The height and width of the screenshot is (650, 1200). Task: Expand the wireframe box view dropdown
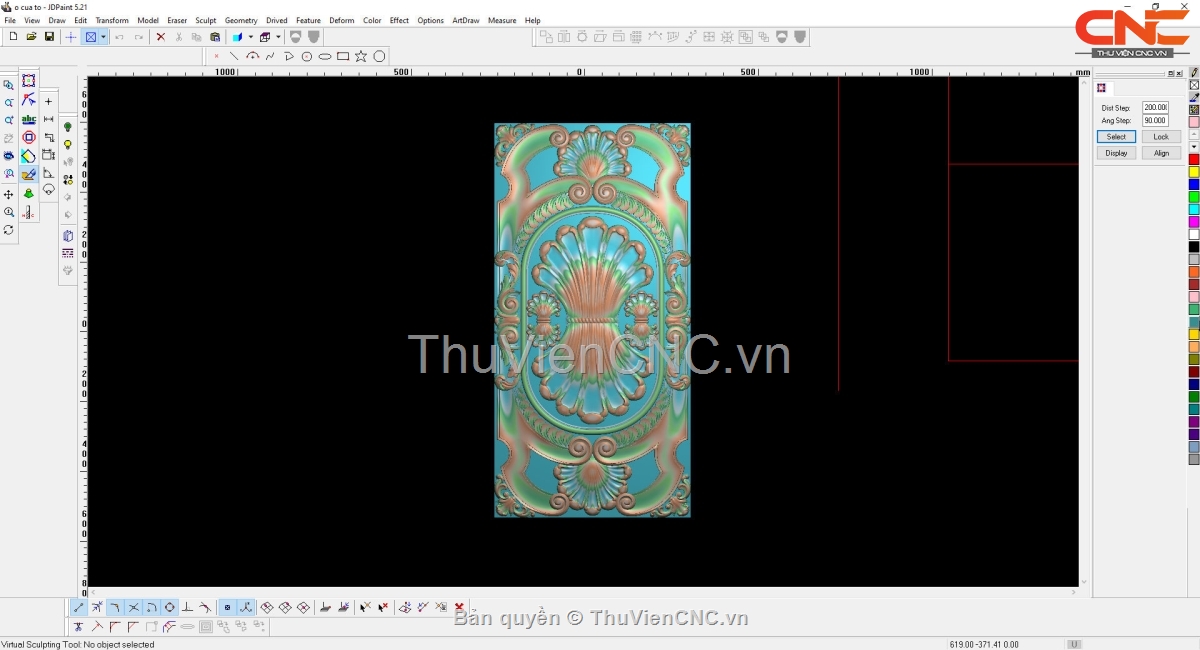click(x=278, y=37)
